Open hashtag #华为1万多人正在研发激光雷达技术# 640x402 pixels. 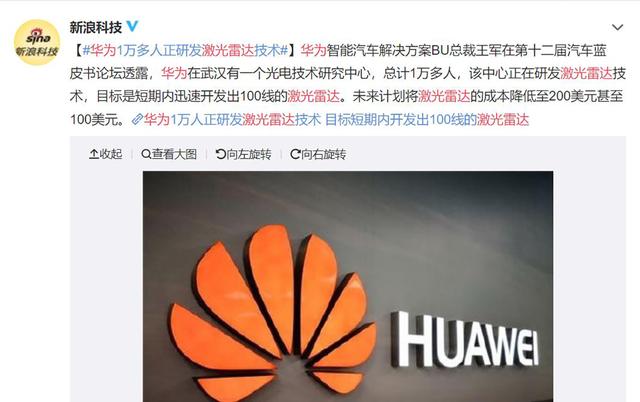(185, 50)
